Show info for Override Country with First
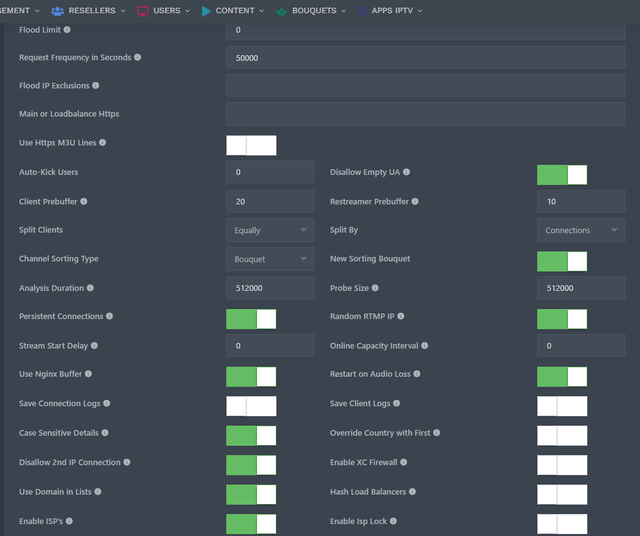The height and width of the screenshot is (536, 640). point(437,433)
